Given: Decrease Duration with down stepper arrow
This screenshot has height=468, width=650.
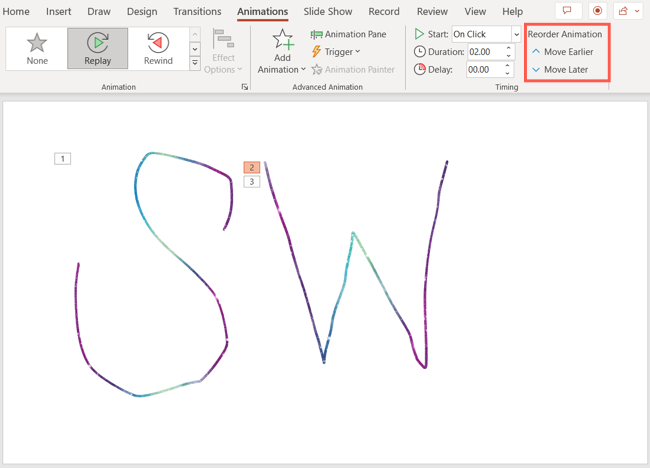Looking at the screenshot, I should point(509,56).
